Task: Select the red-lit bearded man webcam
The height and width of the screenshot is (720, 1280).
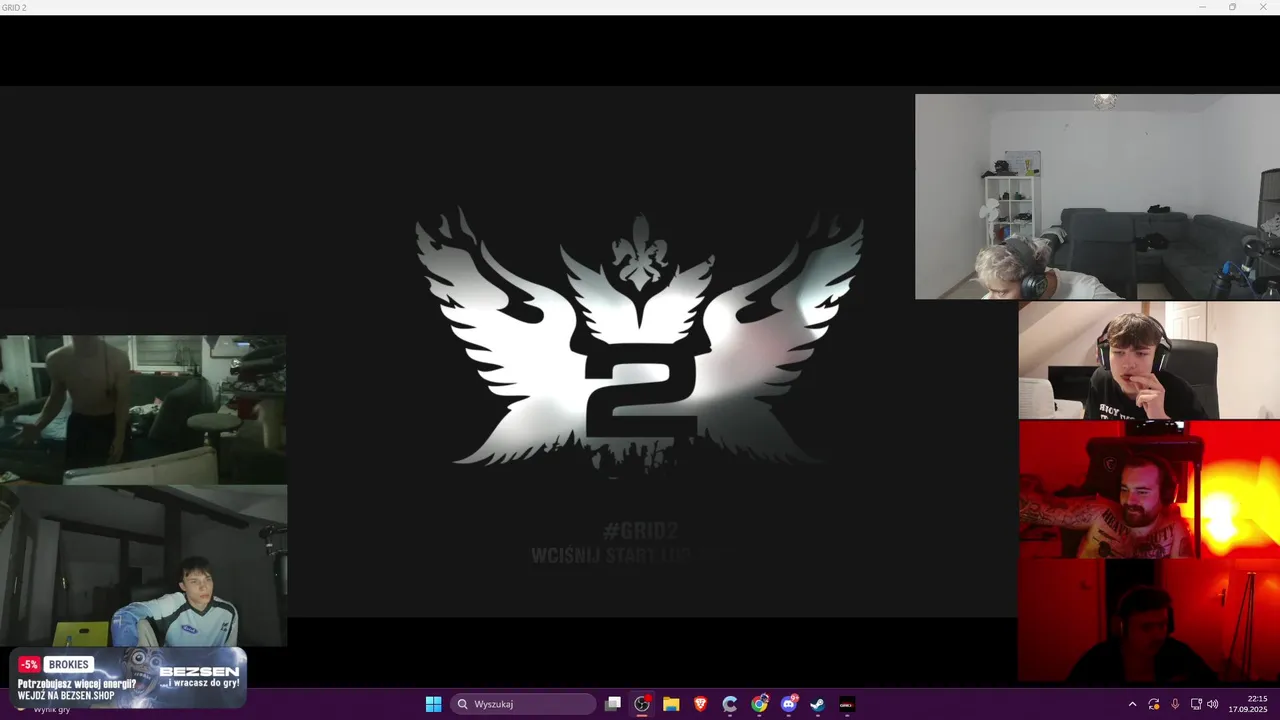Action: pyautogui.click(x=1149, y=489)
